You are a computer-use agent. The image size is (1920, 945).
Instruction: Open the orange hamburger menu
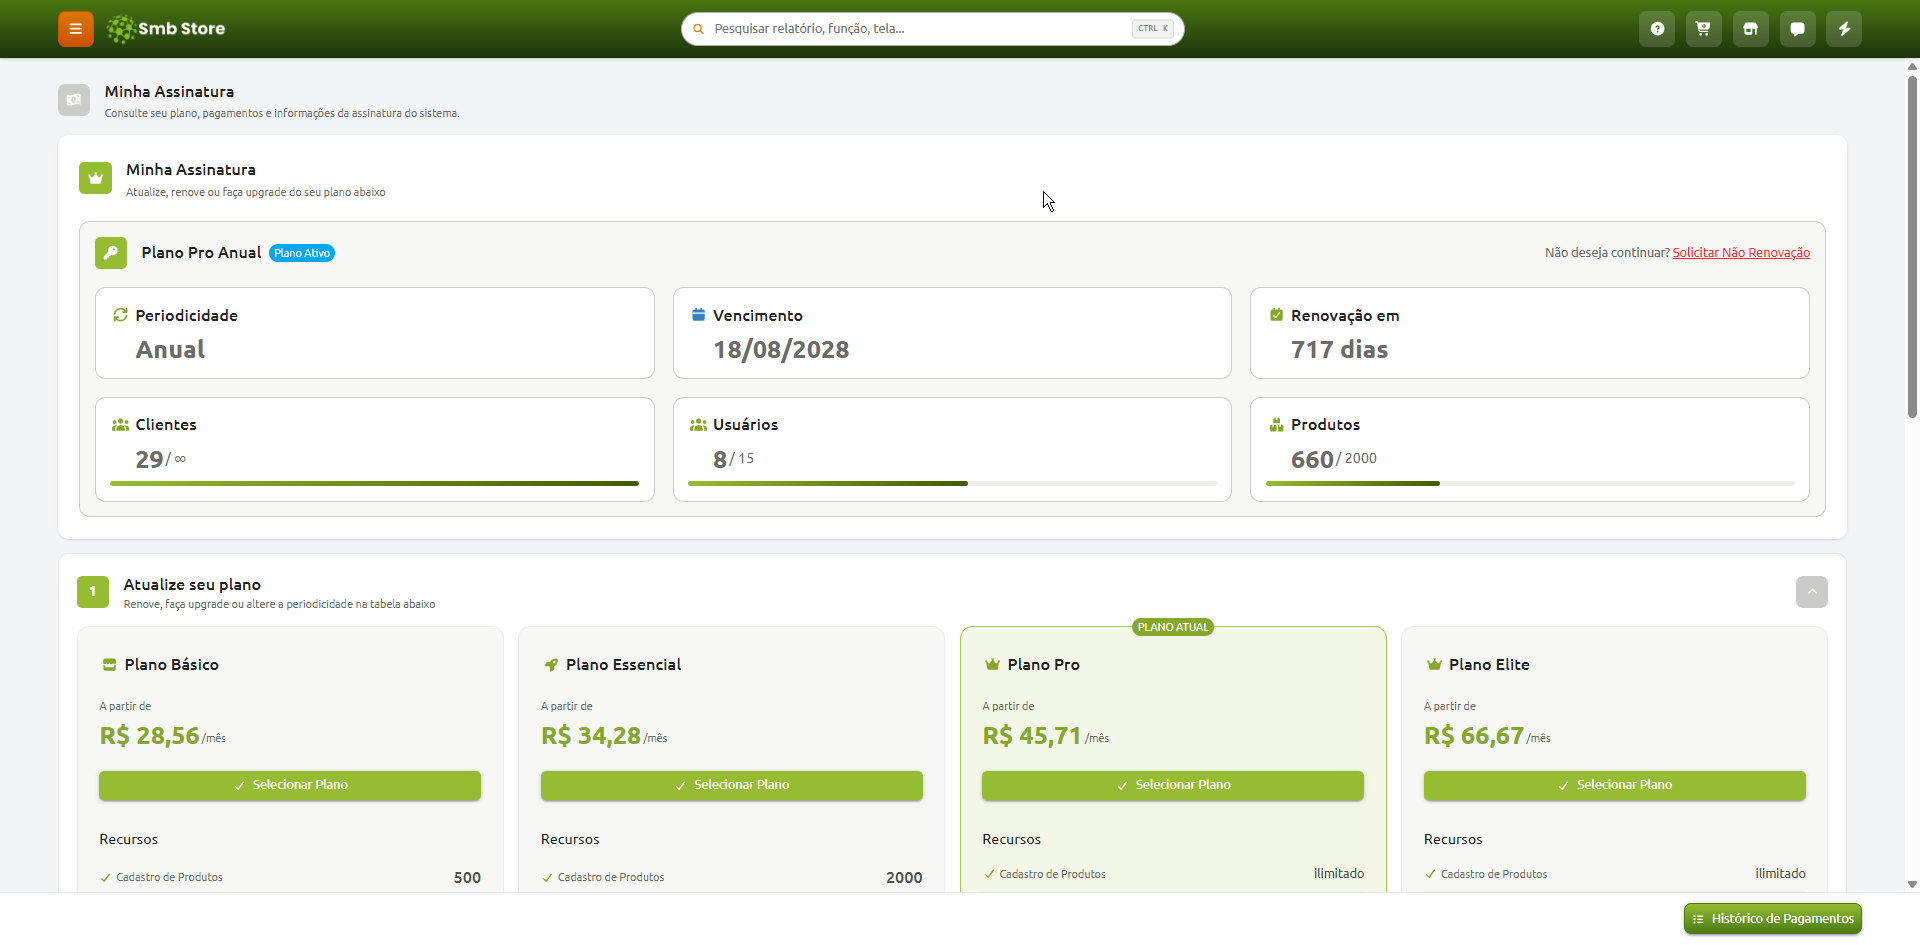pyautogui.click(x=75, y=29)
